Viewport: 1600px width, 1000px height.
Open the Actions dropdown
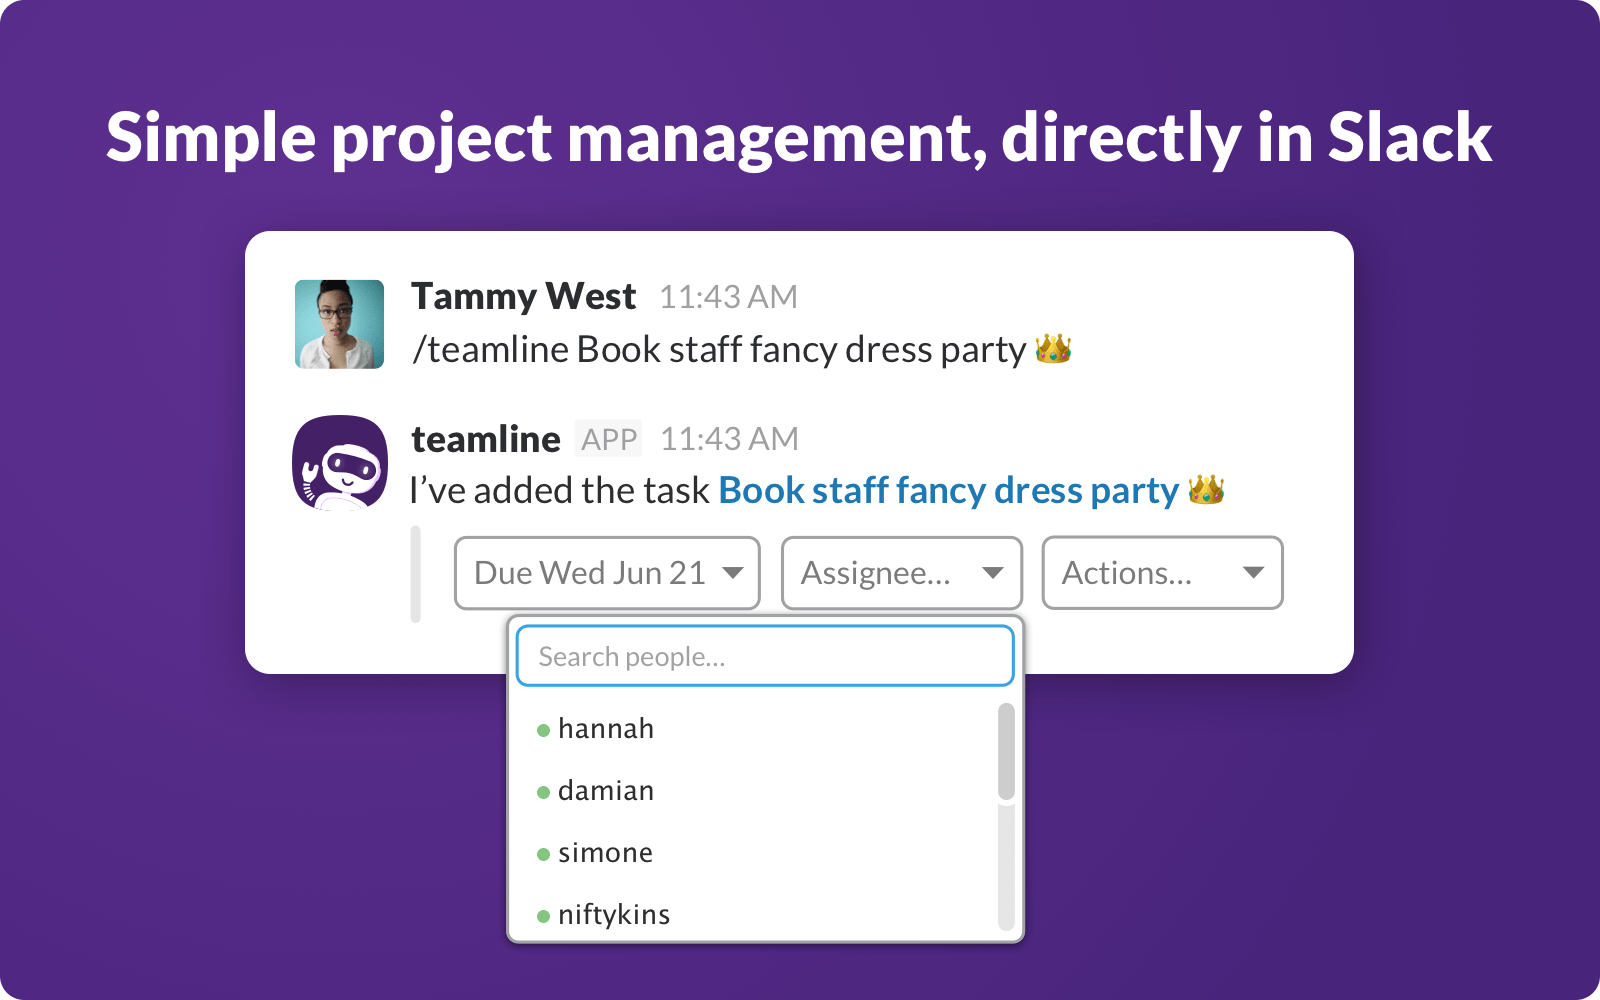pyautogui.click(x=1162, y=573)
